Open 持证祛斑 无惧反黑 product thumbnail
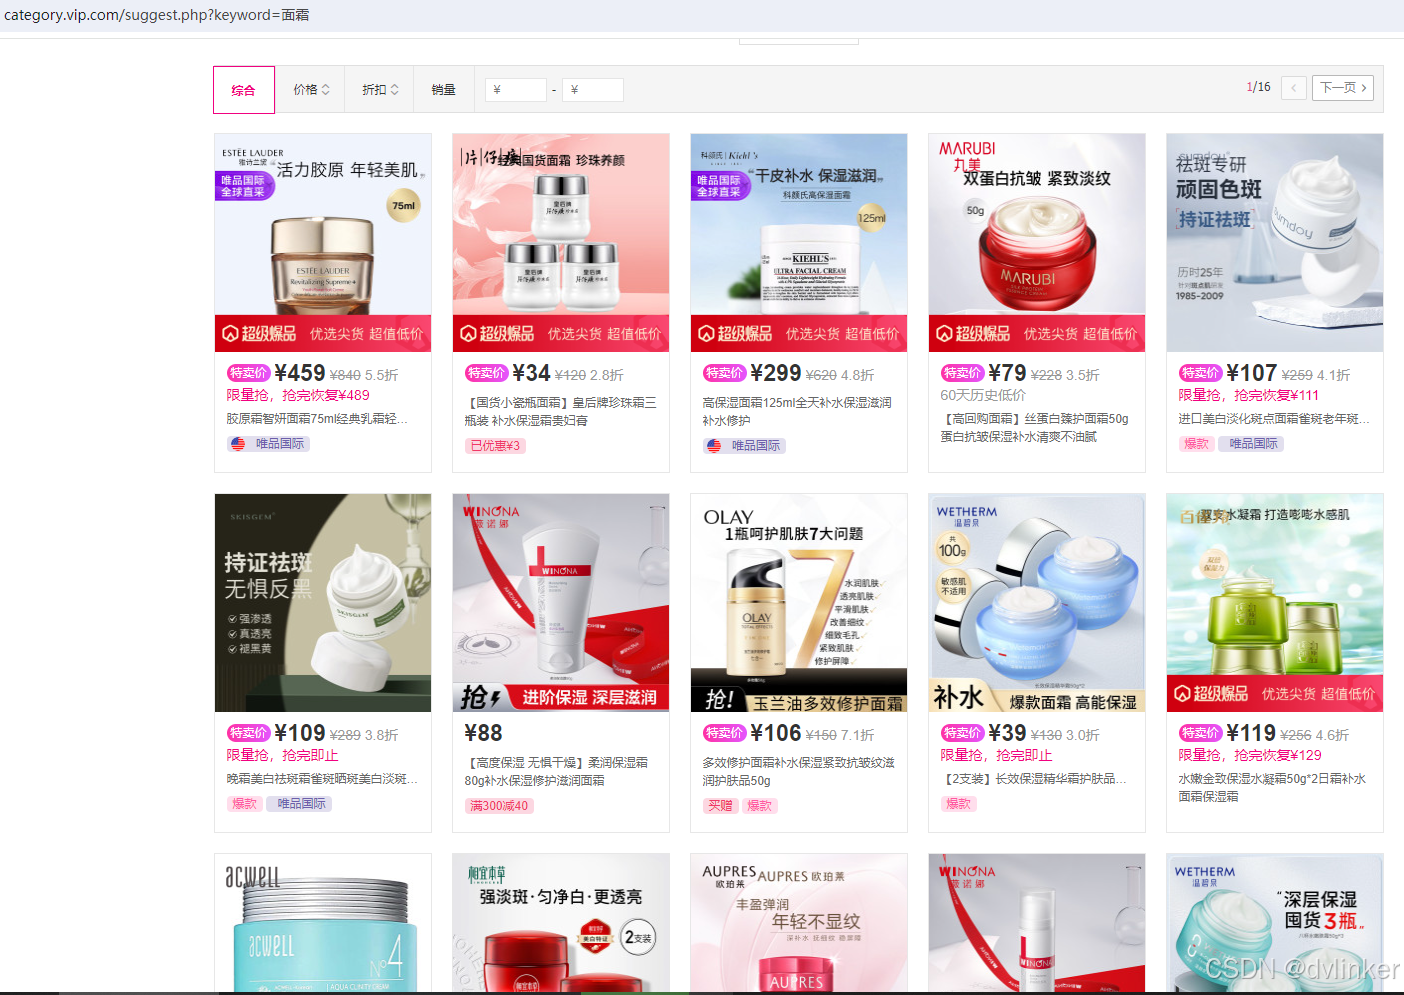Screen dimensions: 1404x995 [x=323, y=603]
